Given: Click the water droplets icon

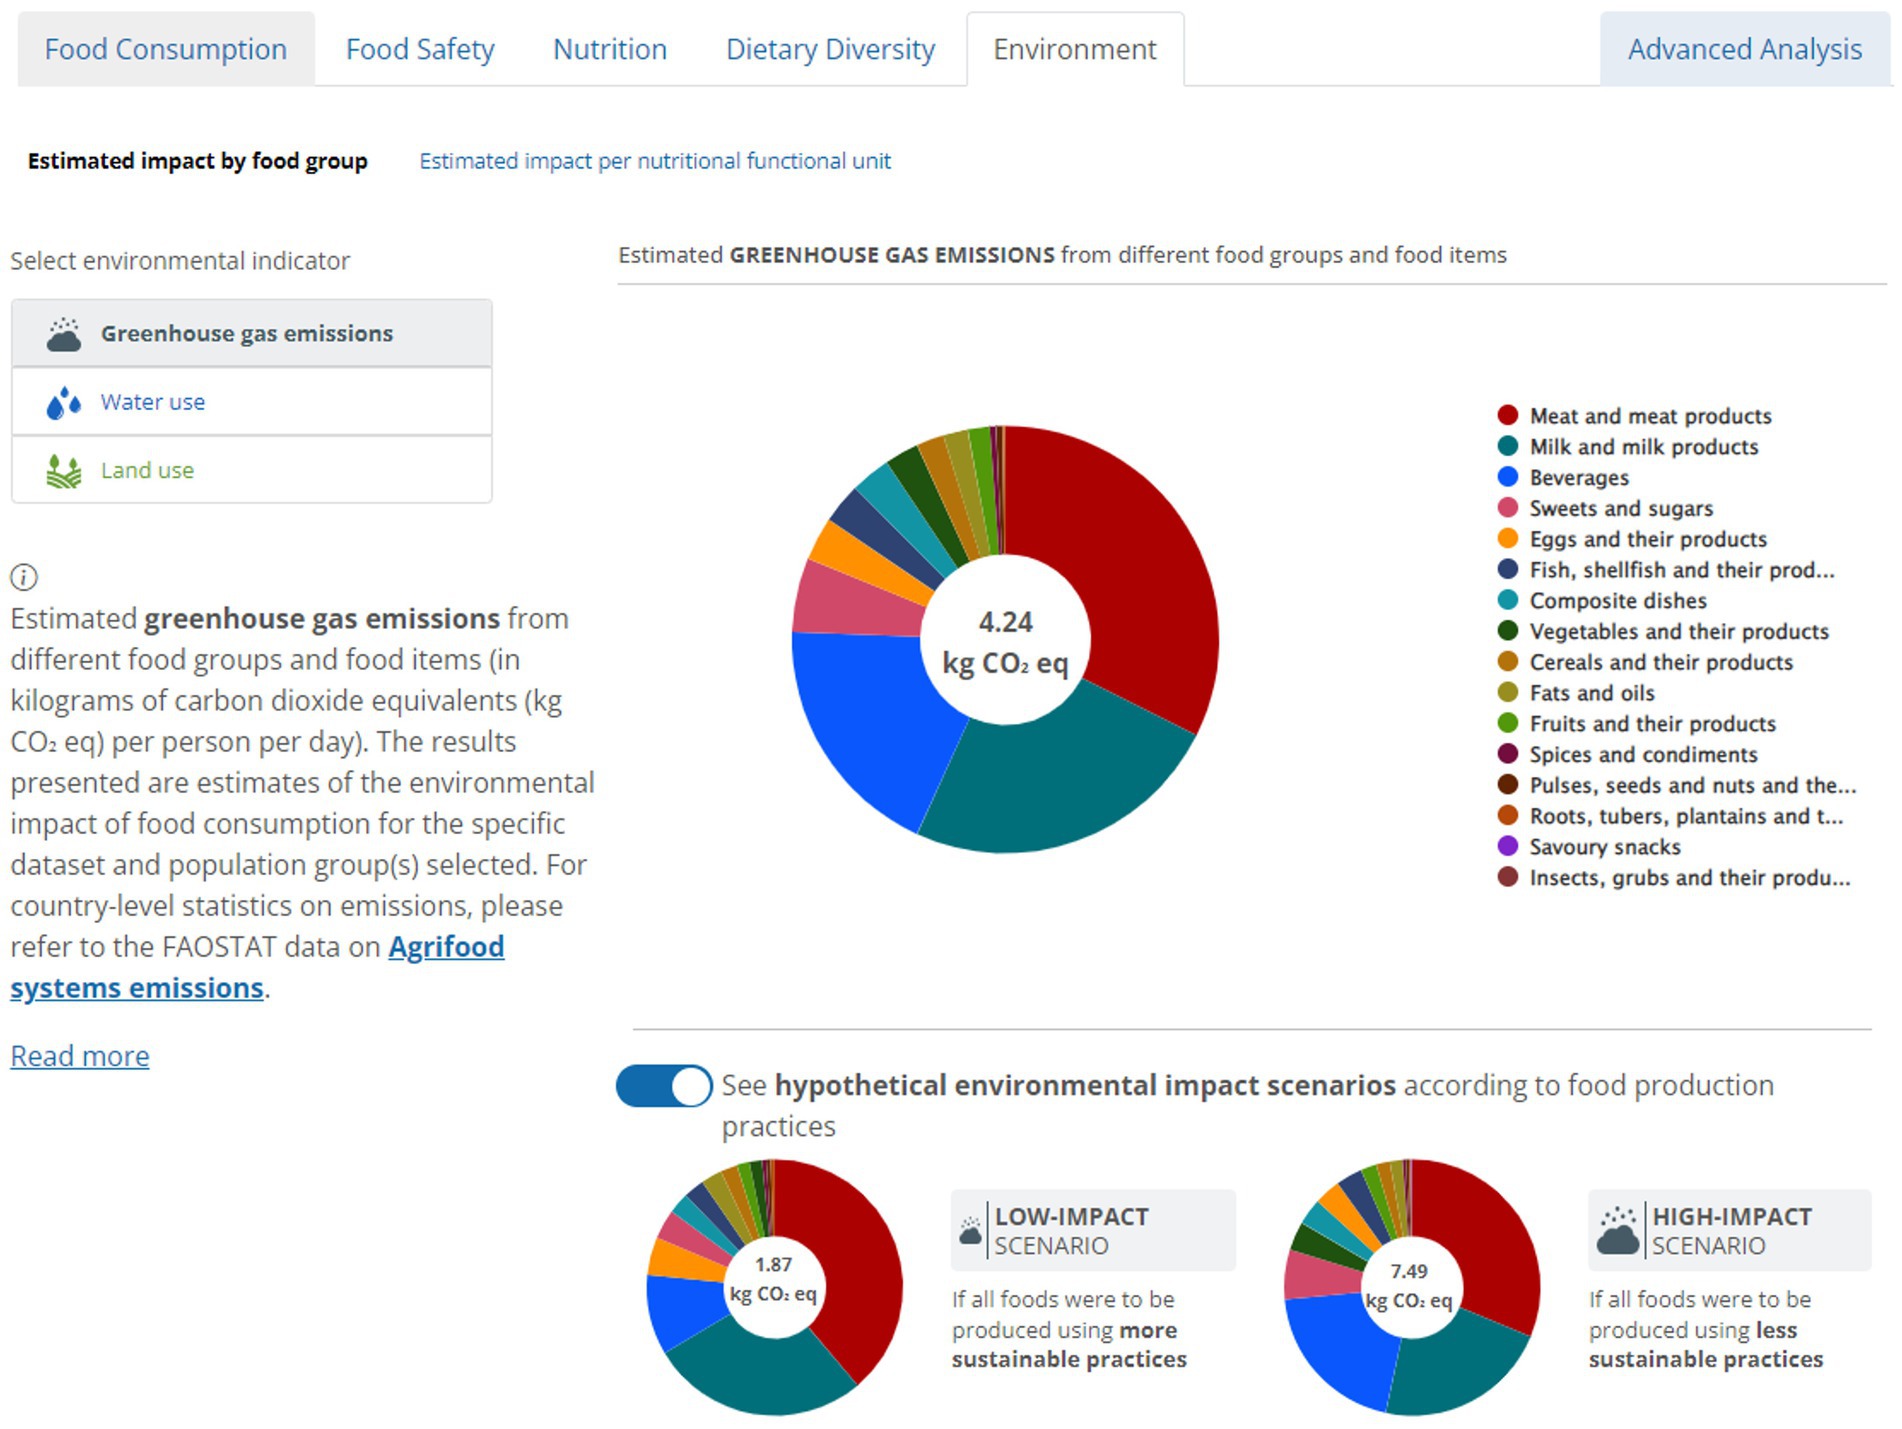Looking at the screenshot, I should coord(64,403).
